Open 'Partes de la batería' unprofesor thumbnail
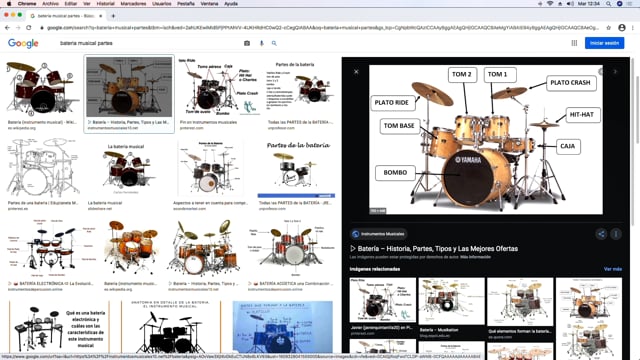640x360 pixels. click(300, 87)
